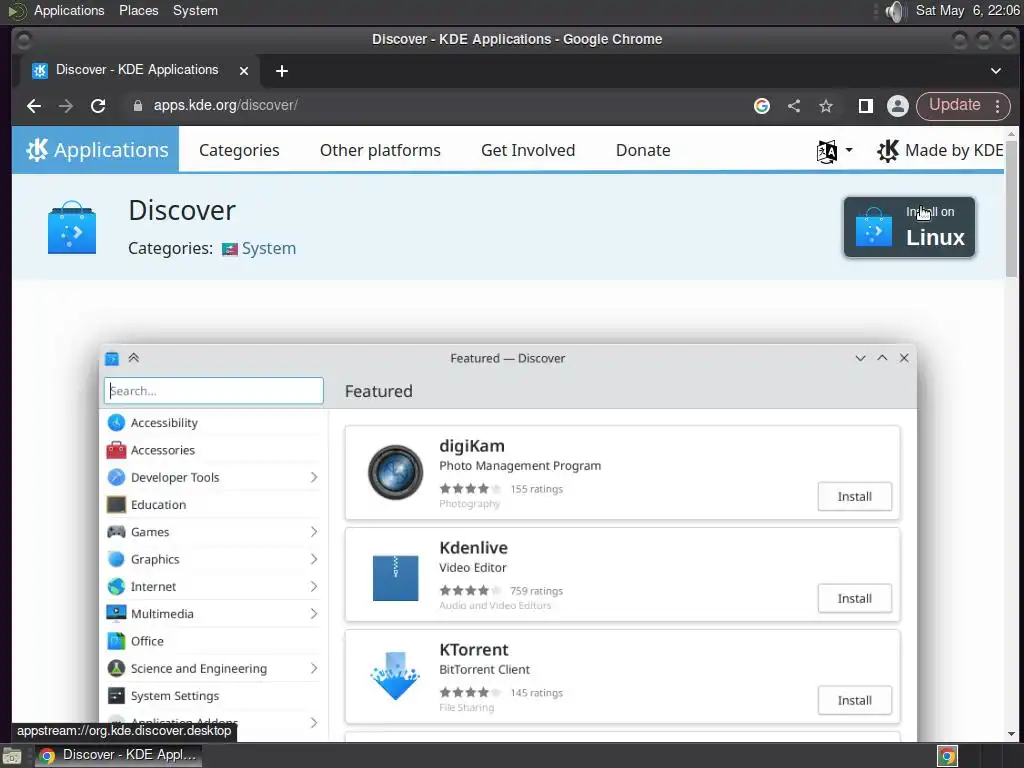The width and height of the screenshot is (1024, 768).
Task: Expand the Internet category chevron
Action: click(313, 586)
